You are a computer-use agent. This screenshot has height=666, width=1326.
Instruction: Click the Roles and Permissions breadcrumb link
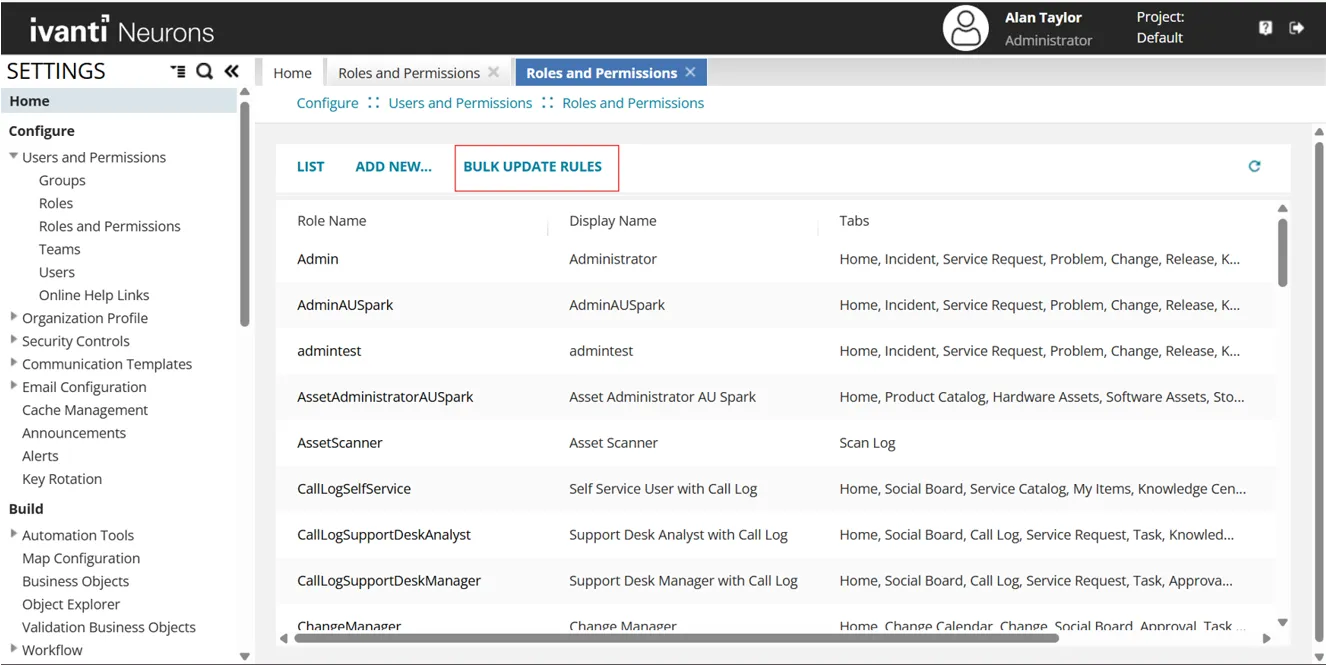[633, 103]
